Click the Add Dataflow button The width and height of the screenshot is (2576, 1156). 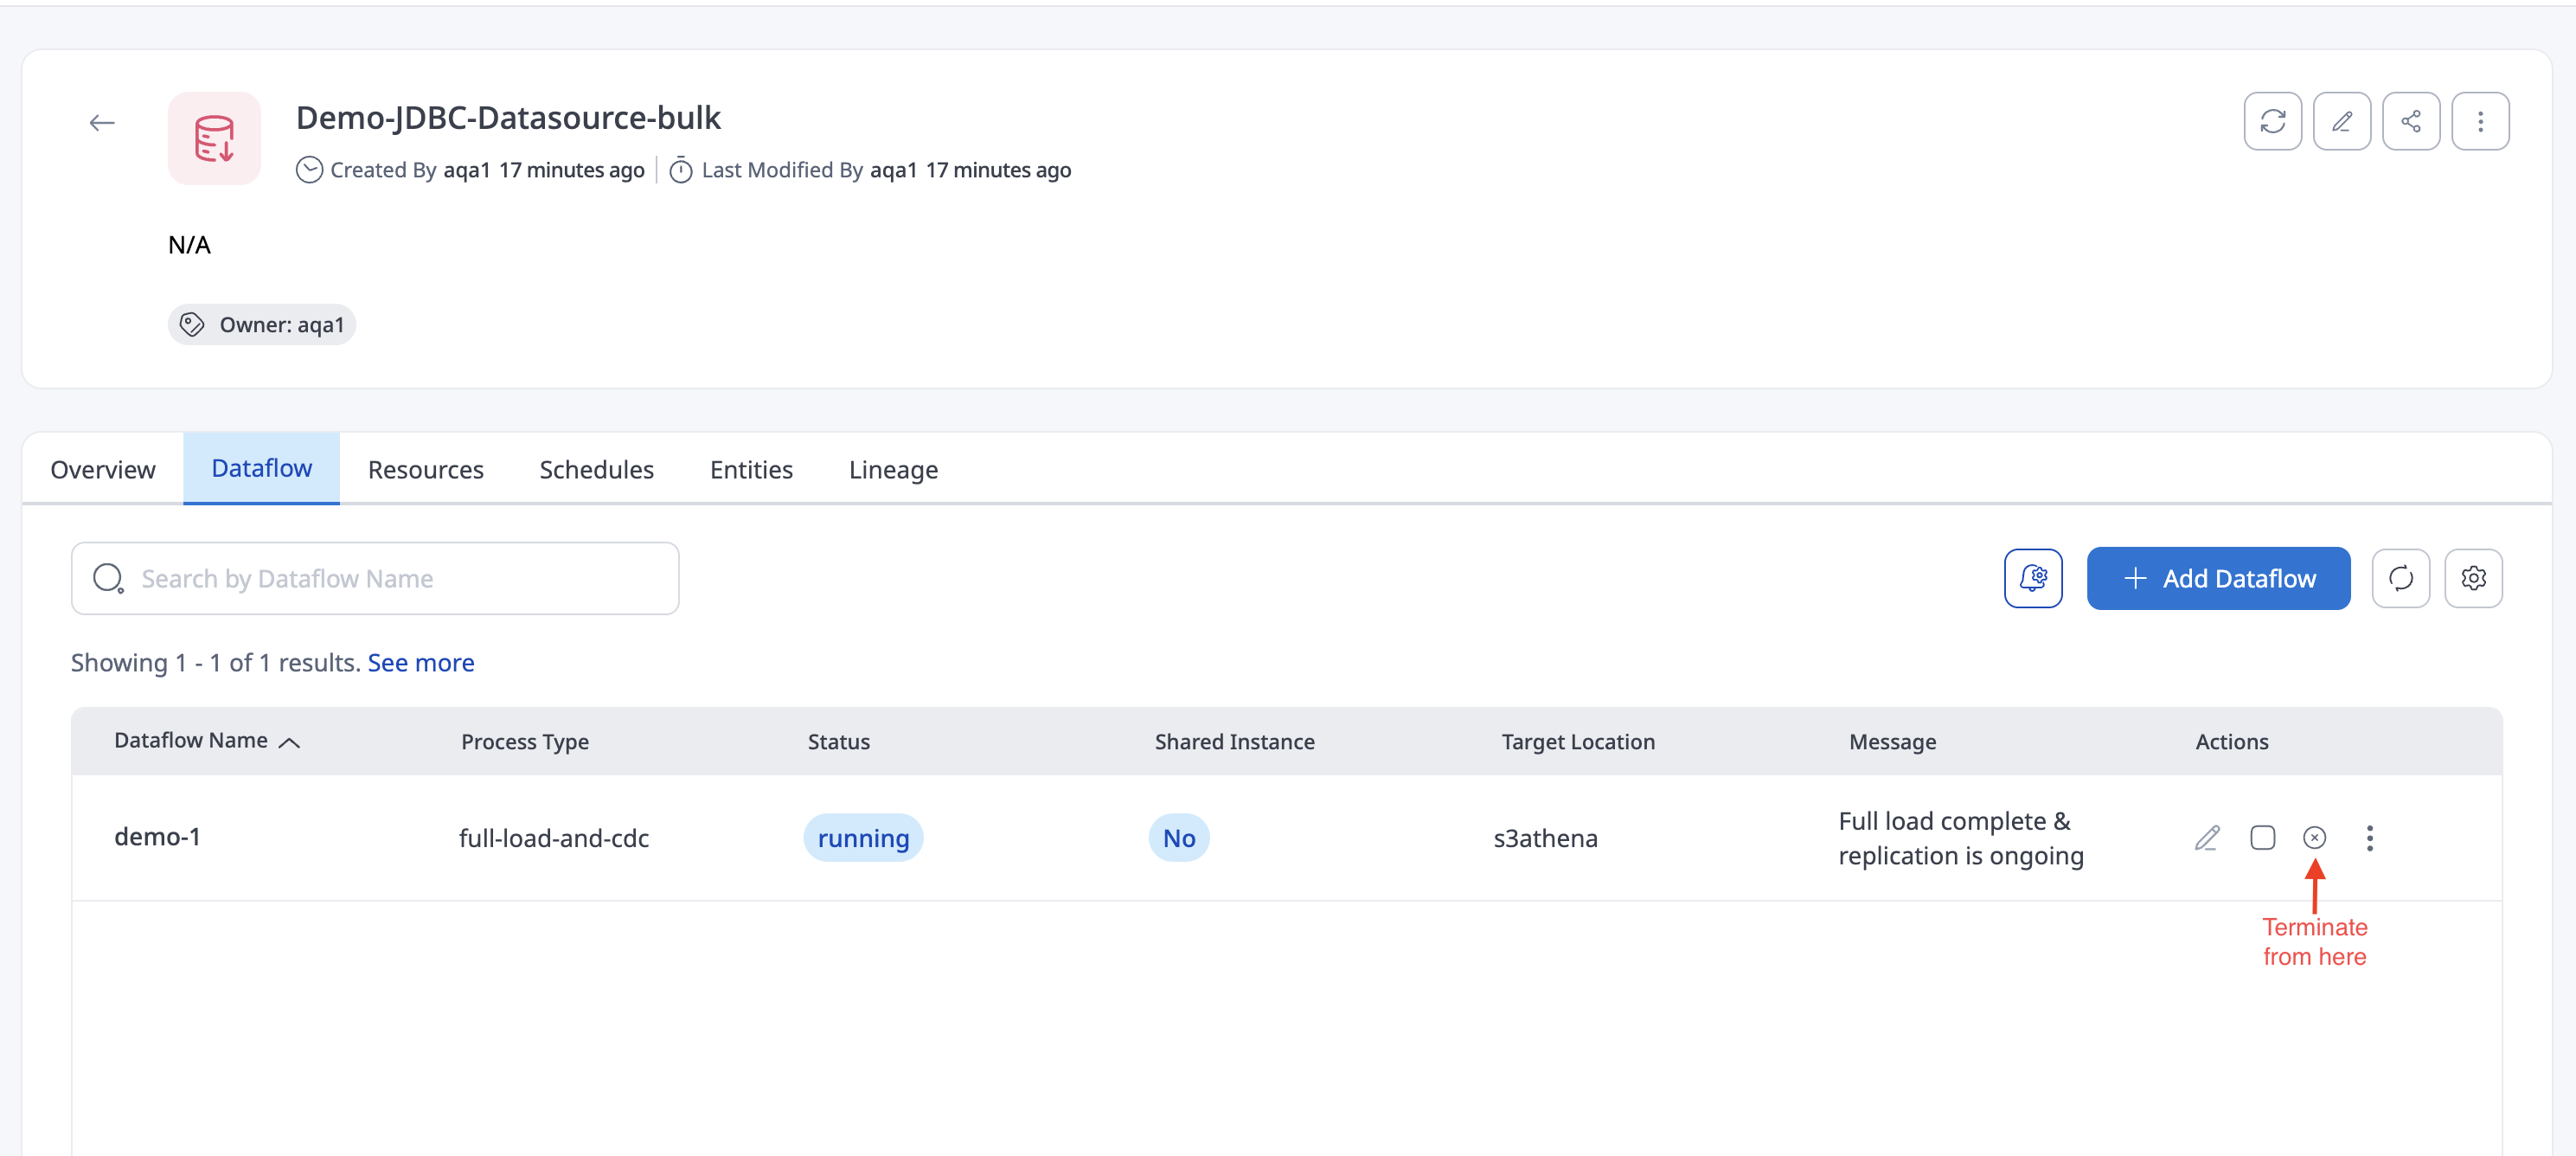pos(2218,578)
